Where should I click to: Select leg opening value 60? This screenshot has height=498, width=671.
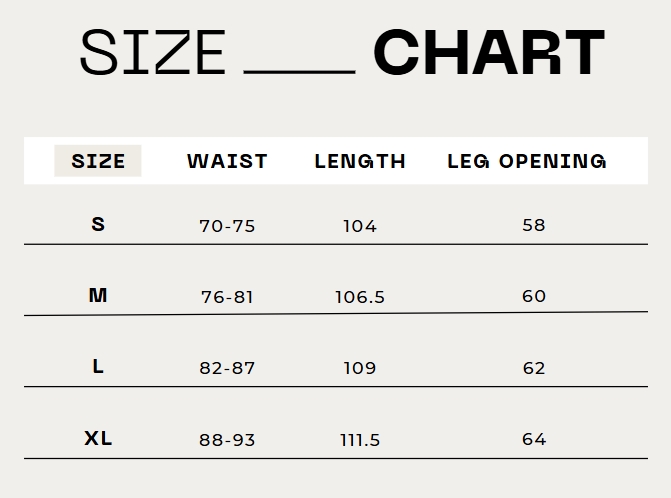tap(534, 296)
